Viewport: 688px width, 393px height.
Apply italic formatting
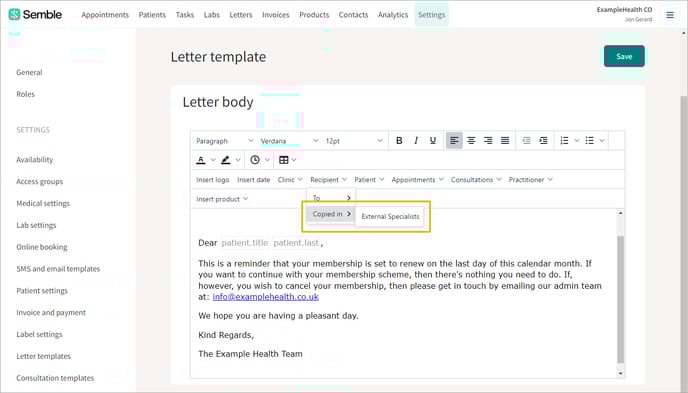click(416, 140)
